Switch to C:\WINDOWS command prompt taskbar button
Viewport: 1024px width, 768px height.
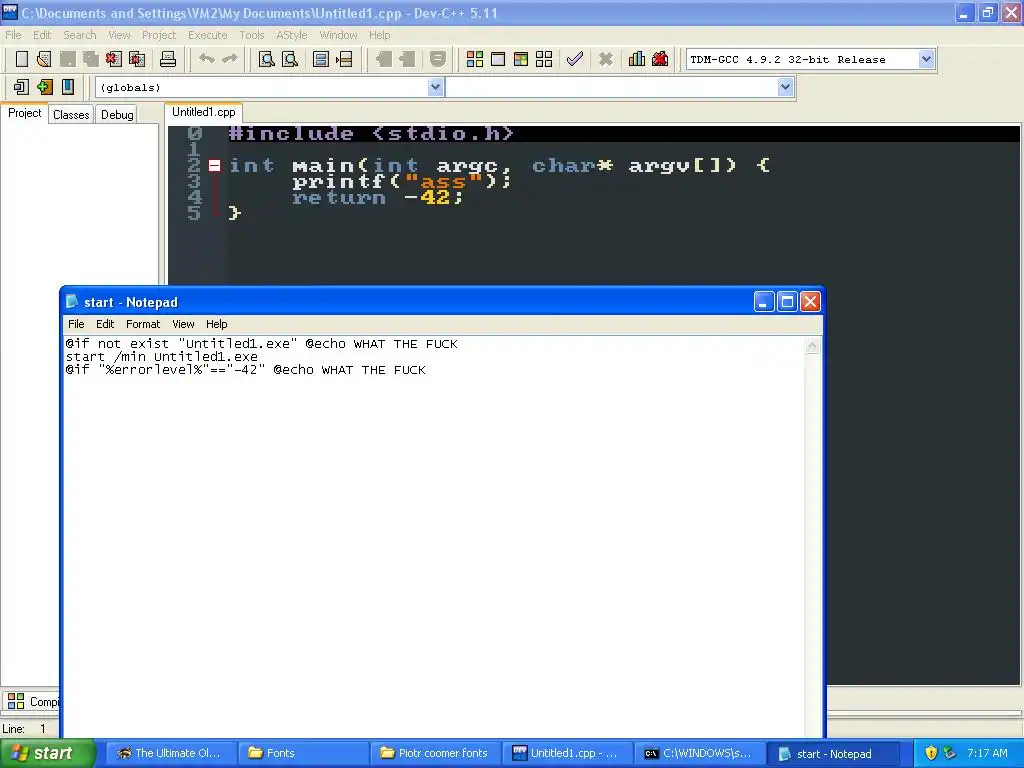699,753
